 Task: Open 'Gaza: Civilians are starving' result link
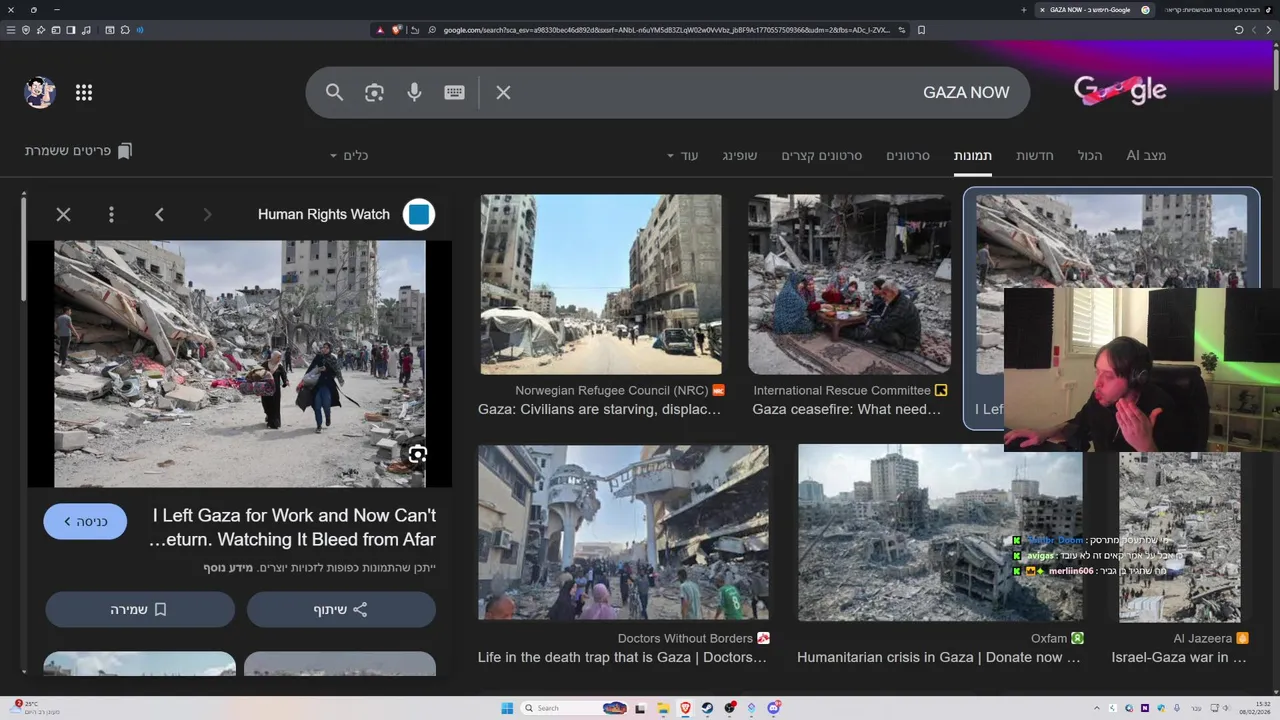coord(599,409)
